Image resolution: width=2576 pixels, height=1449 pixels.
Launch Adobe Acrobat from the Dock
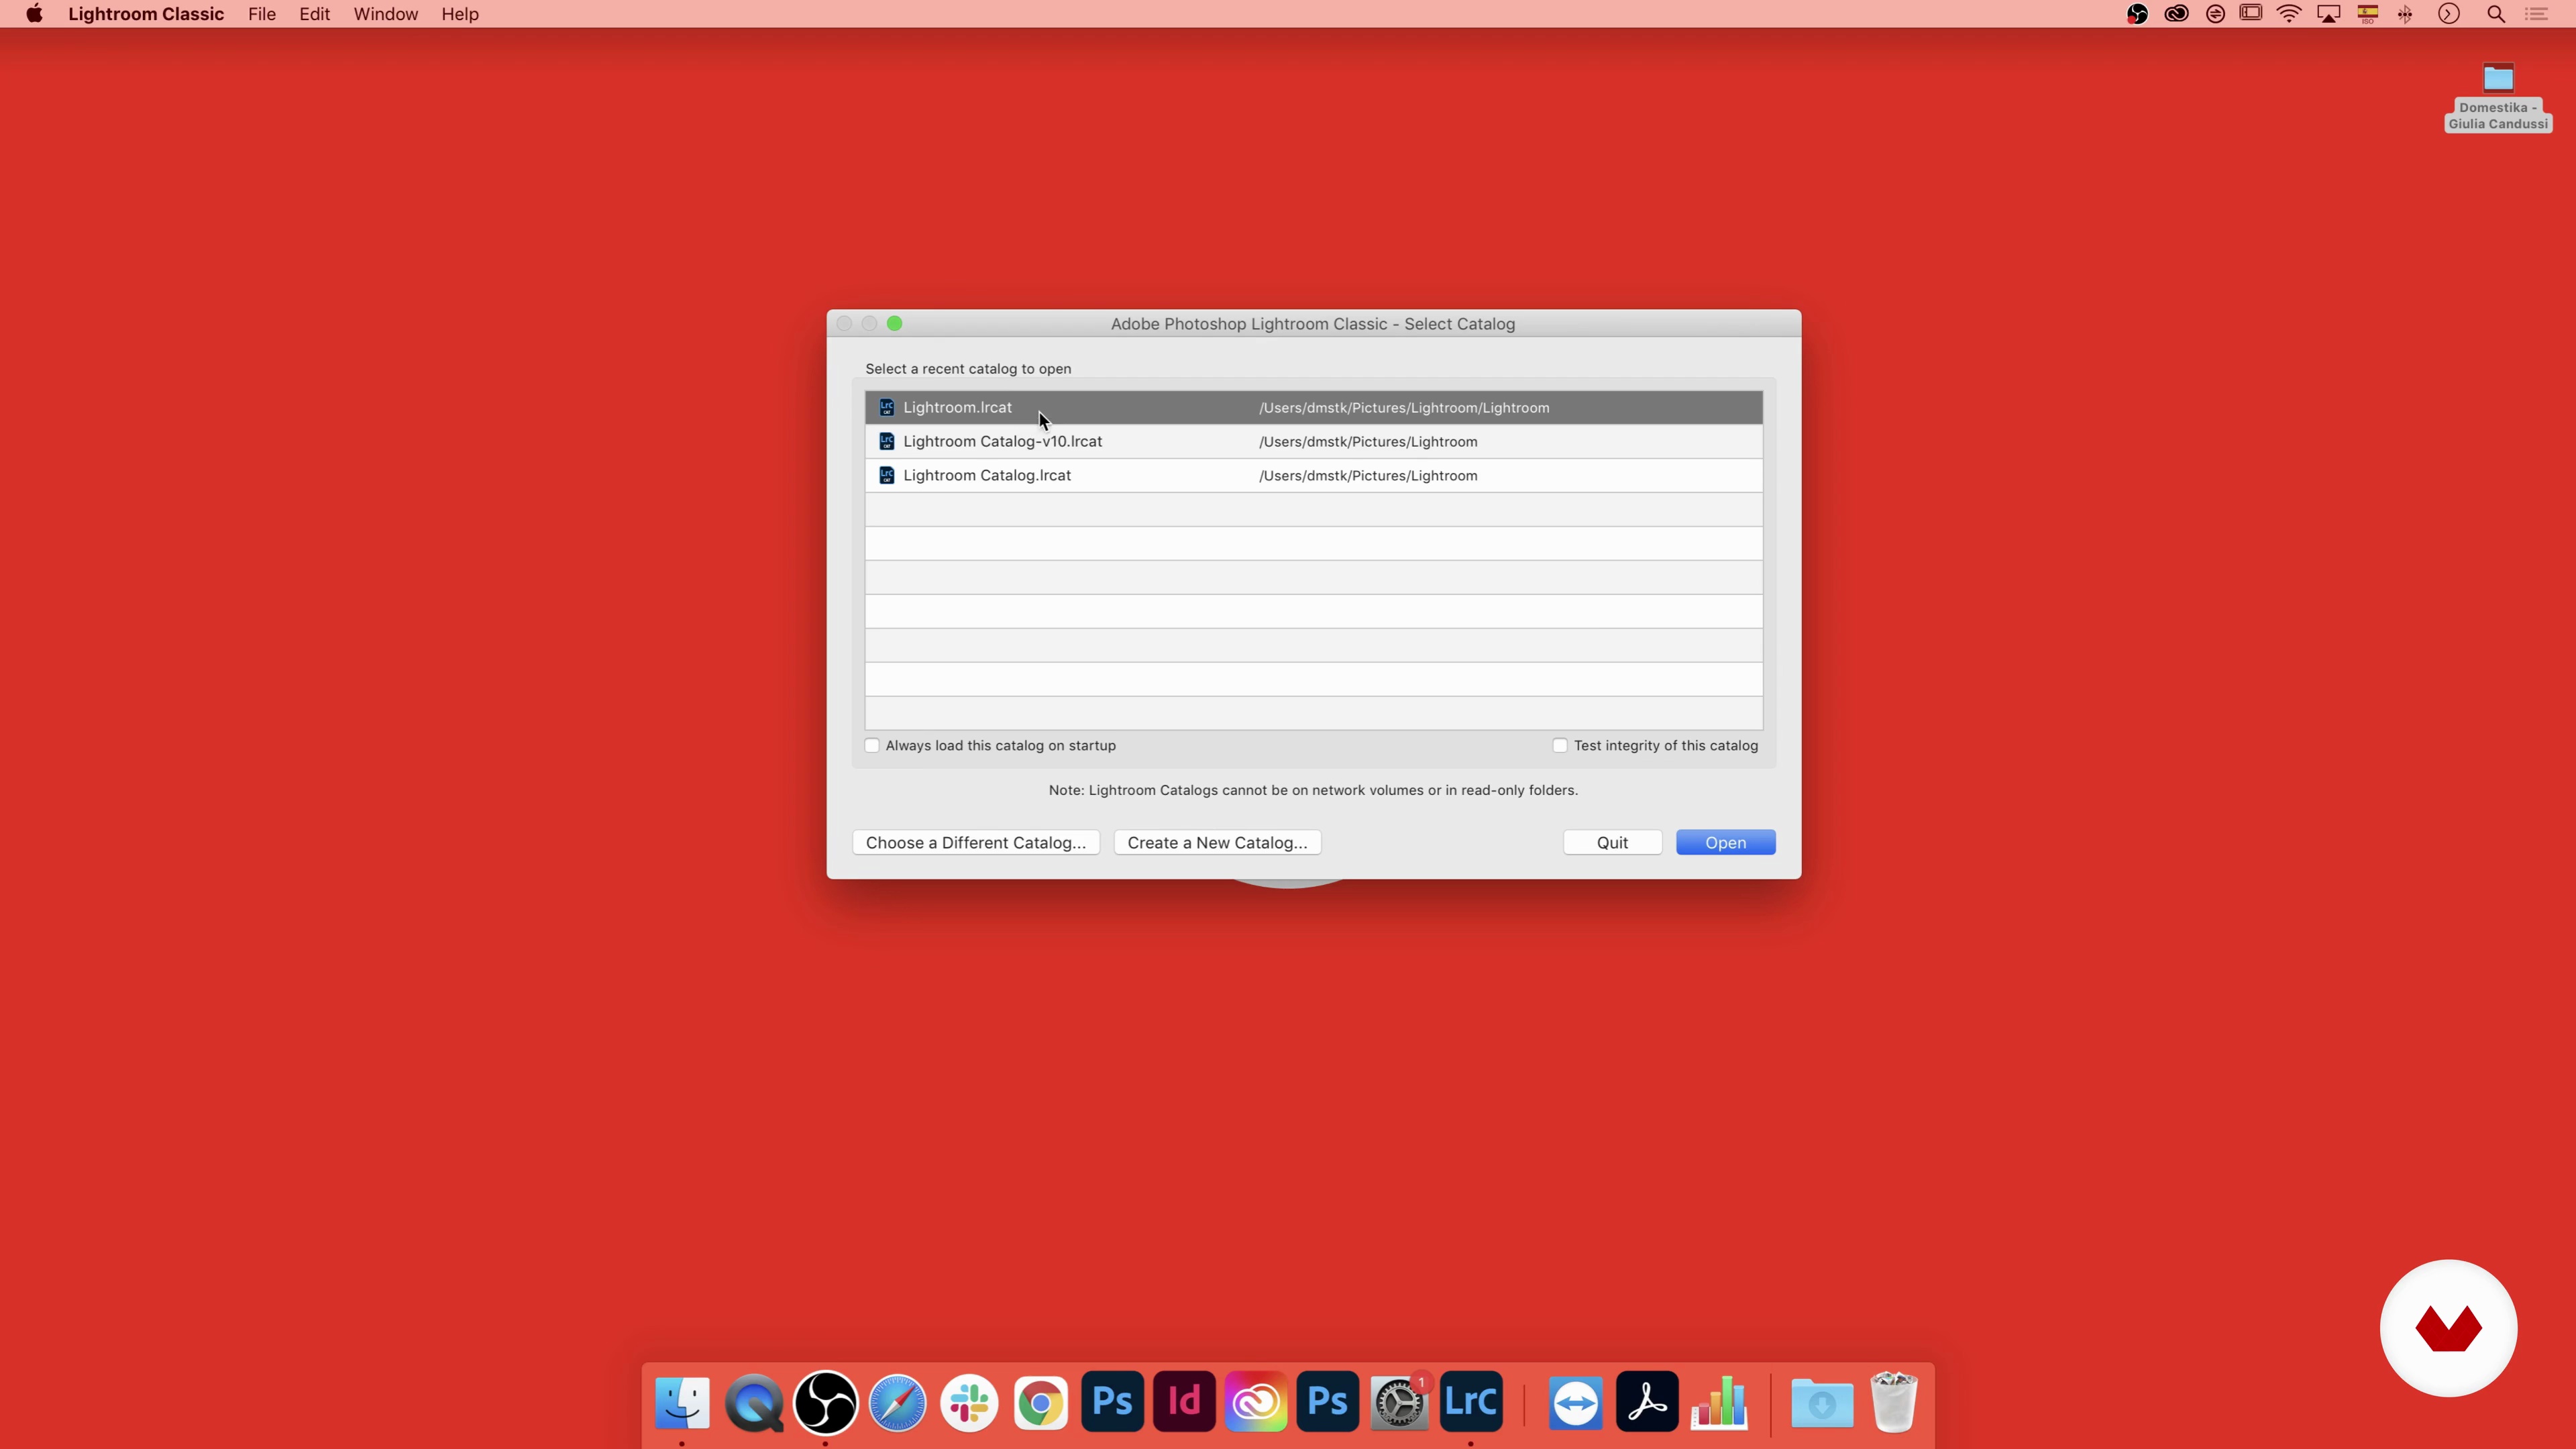(x=1647, y=1402)
